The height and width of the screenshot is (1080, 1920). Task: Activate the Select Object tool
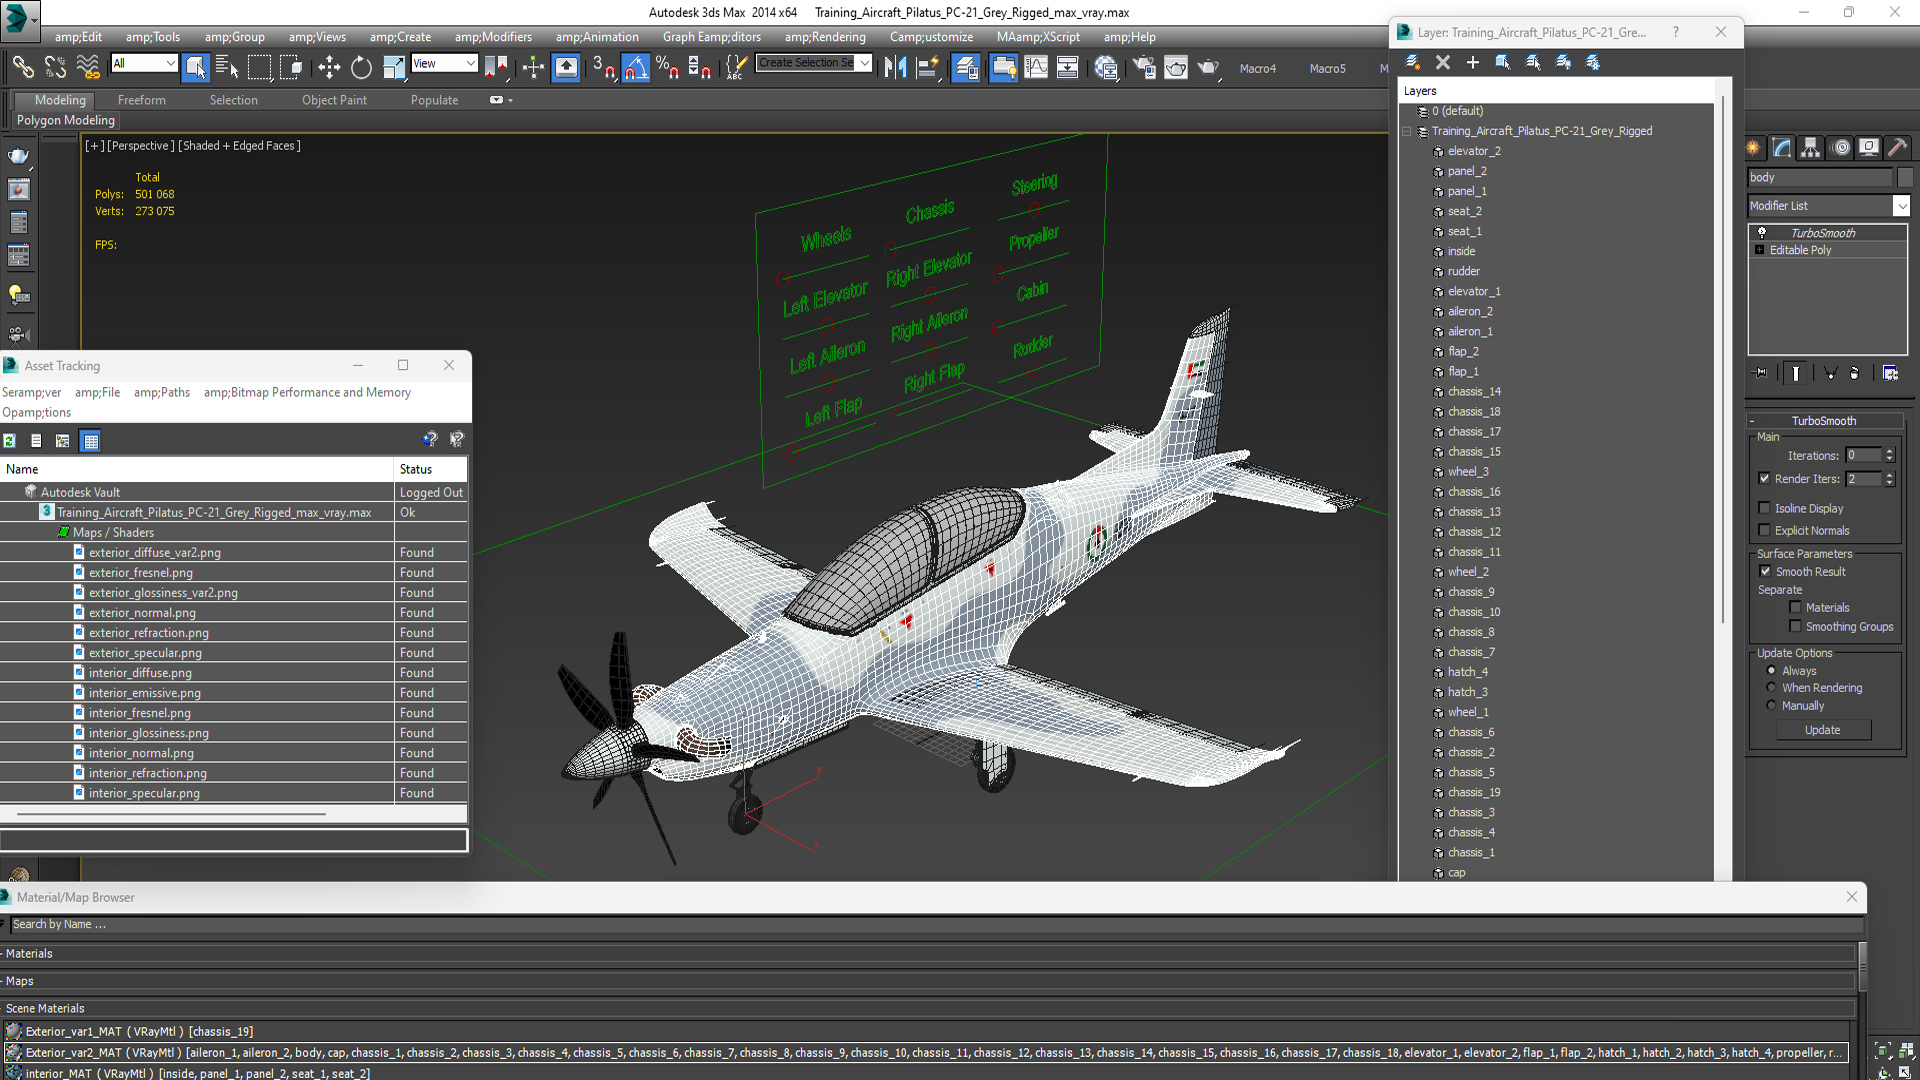point(196,67)
